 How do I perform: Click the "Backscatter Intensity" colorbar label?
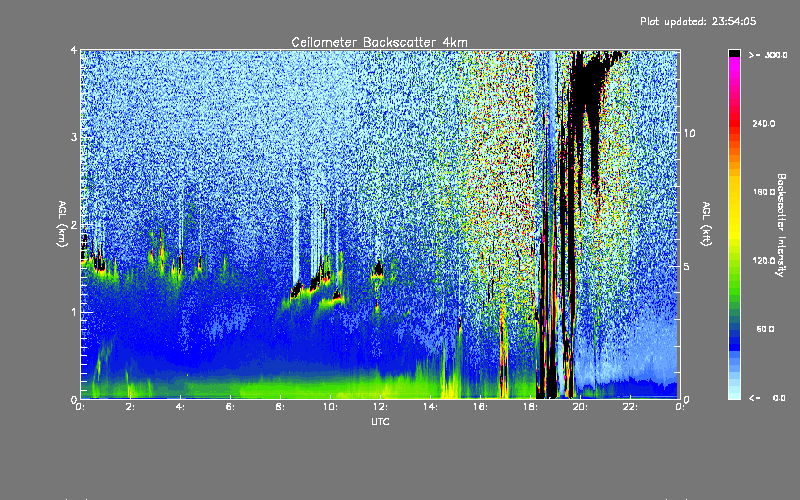781,225
